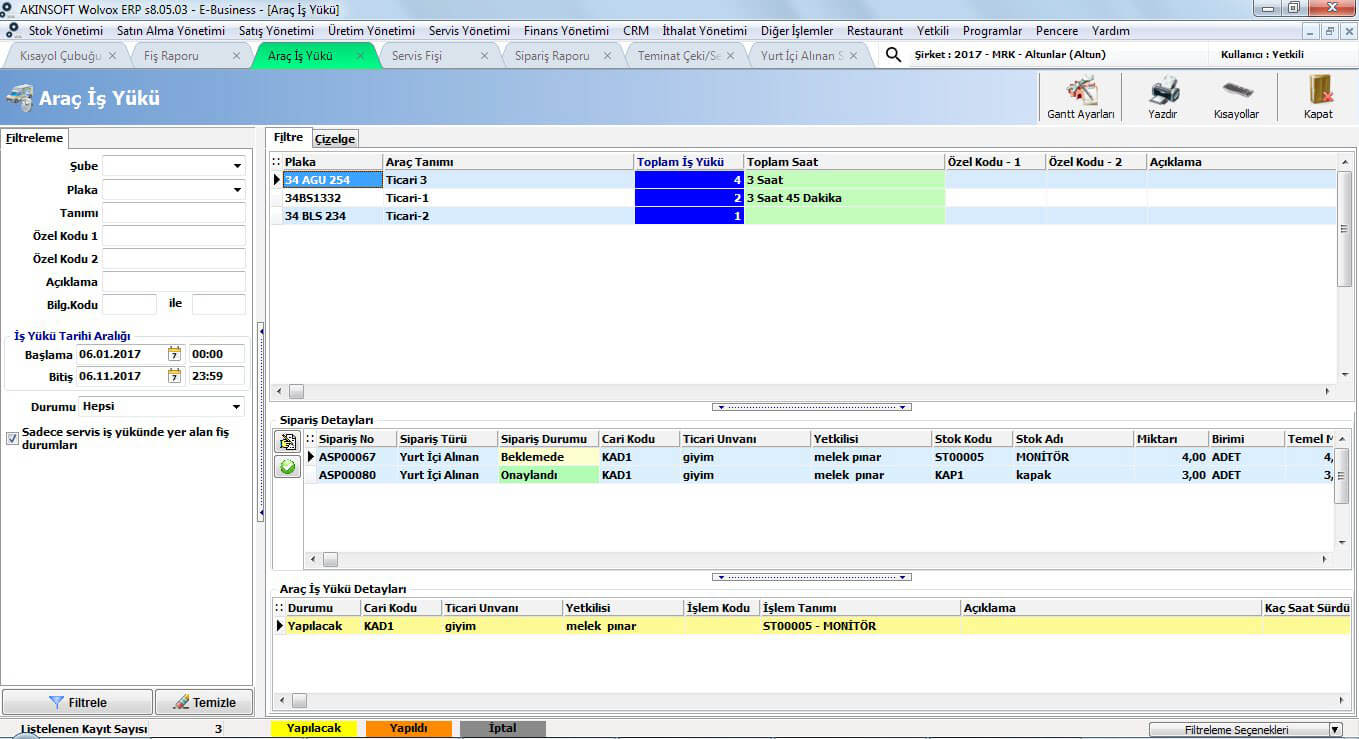Open the Satış Yönetimi menu
Image resolution: width=1359 pixels, height=739 pixels.
pyautogui.click(x=277, y=31)
